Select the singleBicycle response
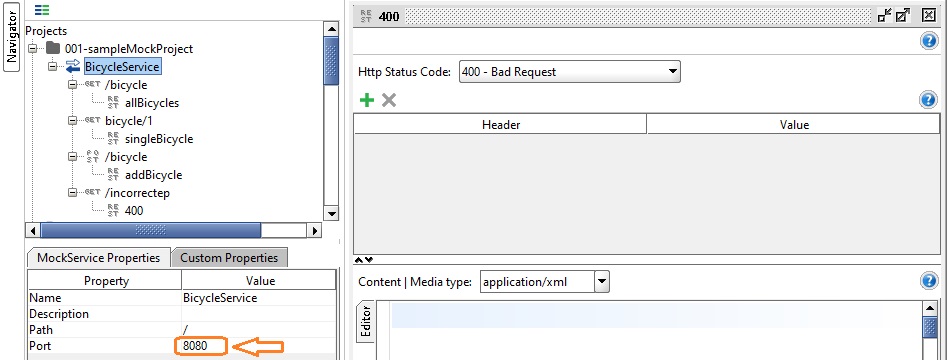 point(159,139)
